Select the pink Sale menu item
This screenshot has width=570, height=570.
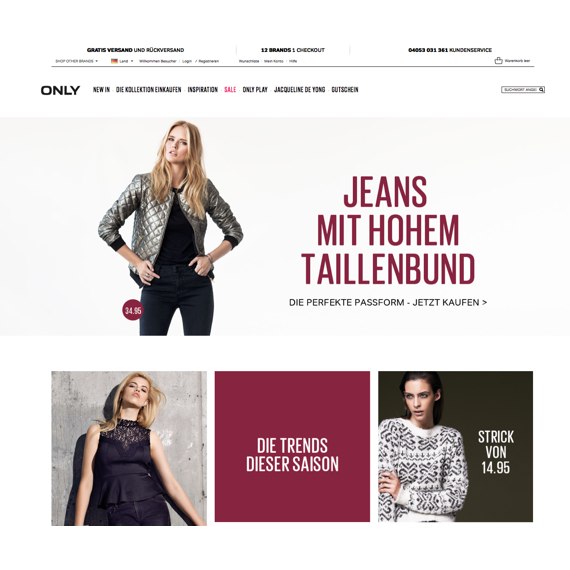point(230,89)
